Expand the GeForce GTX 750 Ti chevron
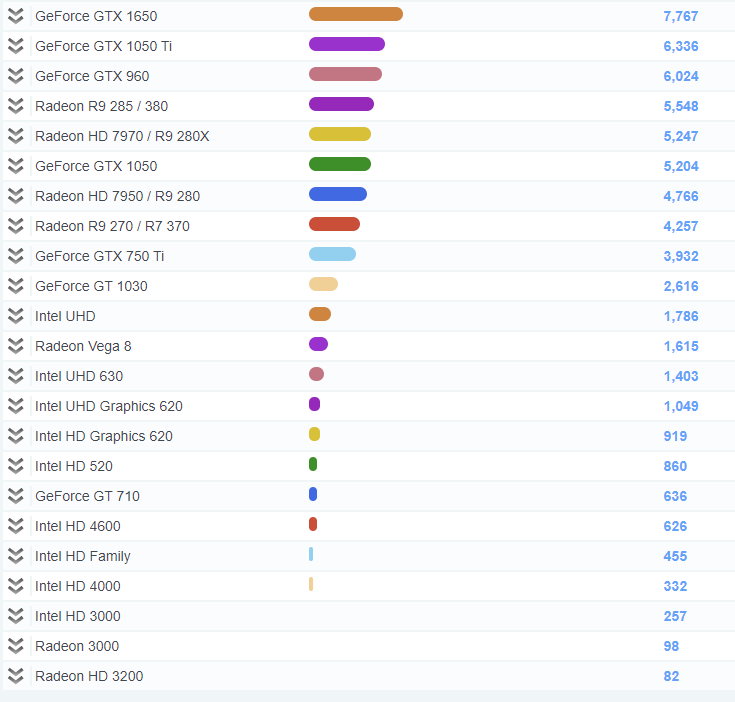The image size is (735, 702). click(x=15, y=256)
